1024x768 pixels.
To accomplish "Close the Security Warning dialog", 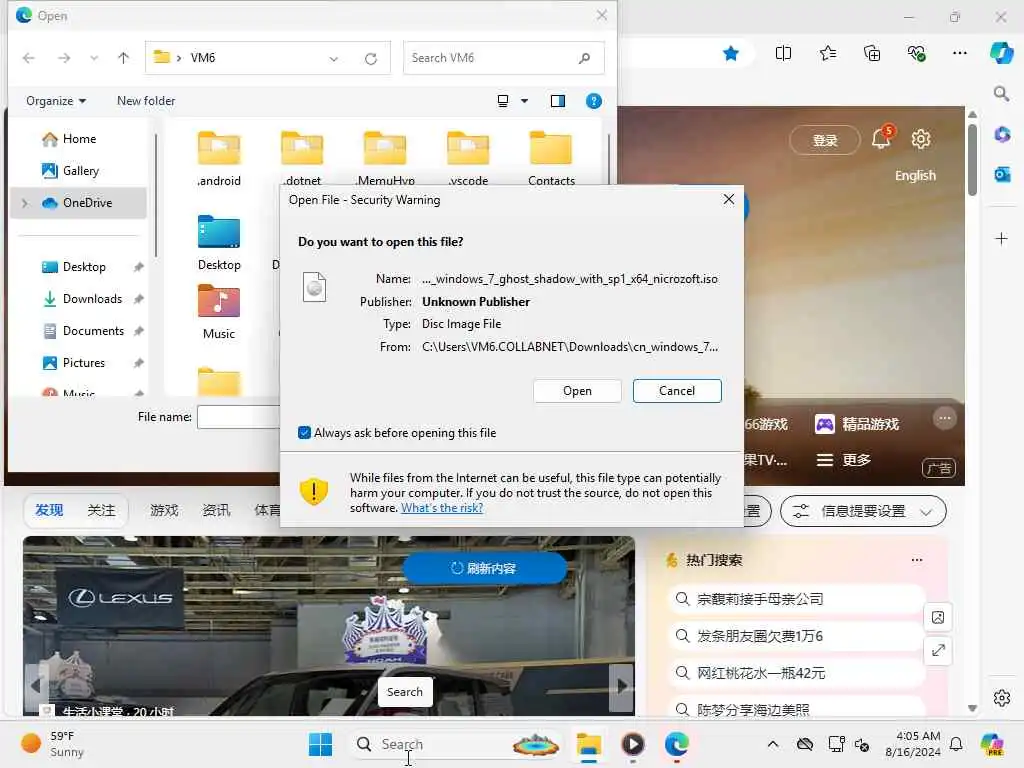I will pyautogui.click(x=729, y=199).
